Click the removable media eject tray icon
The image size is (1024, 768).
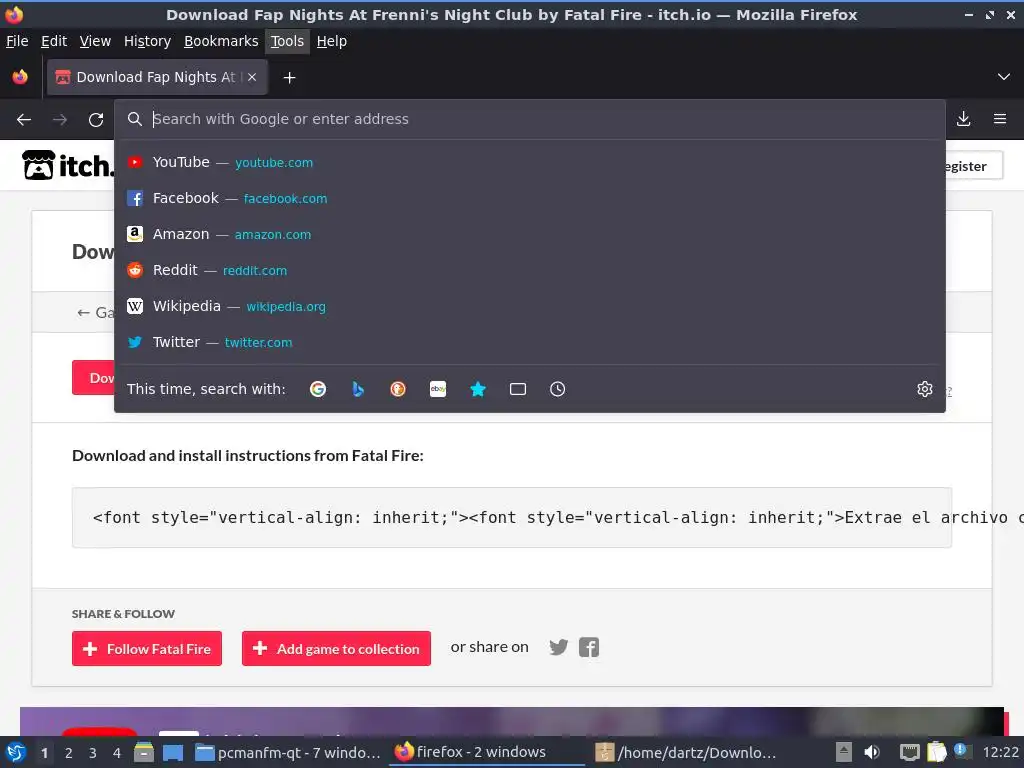click(844, 752)
